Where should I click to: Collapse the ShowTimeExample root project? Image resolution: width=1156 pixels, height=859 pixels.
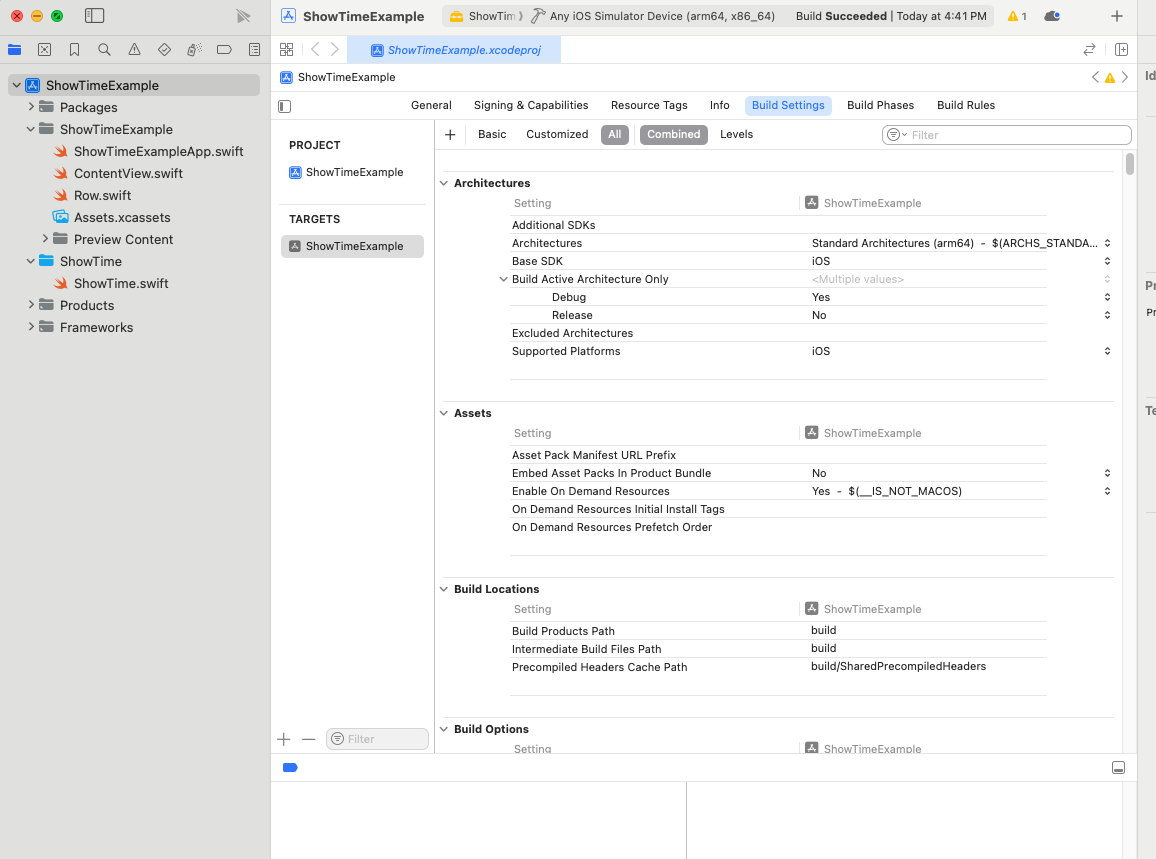coord(16,86)
